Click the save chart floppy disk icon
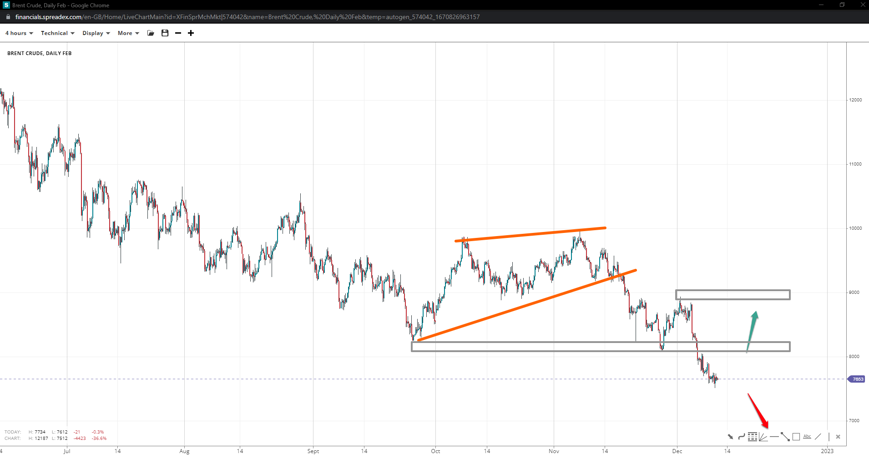The image size is (869, 459). [165, 33]
